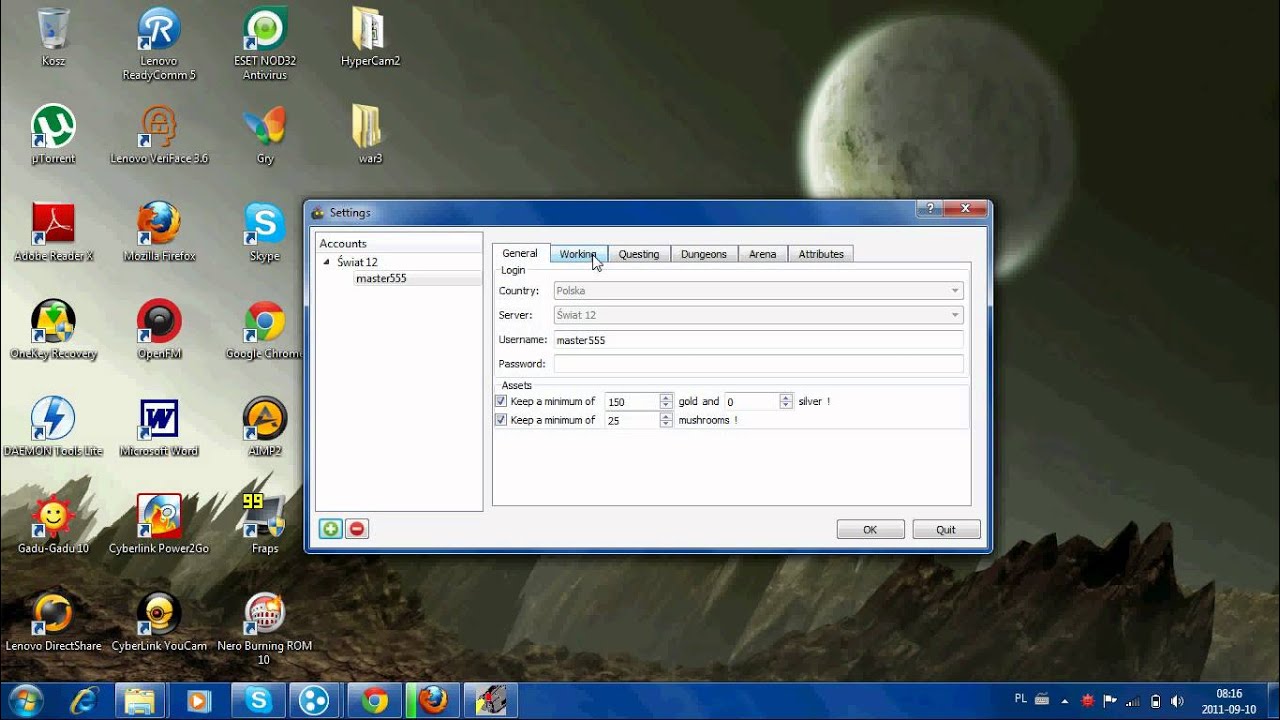Screen dimensions: 1280x720
Task: Open the µTorrent desktop icon
Action: pos(53,127)
